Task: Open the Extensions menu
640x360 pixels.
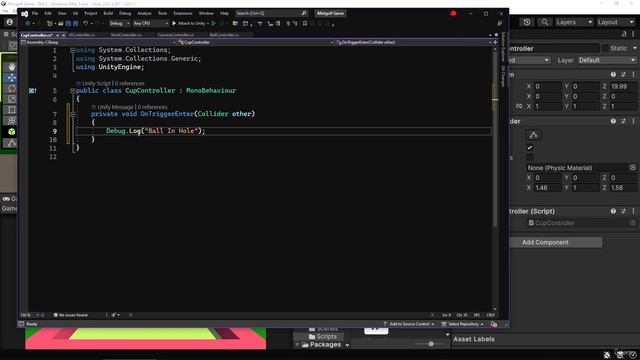Action: (x=183, y=13)
